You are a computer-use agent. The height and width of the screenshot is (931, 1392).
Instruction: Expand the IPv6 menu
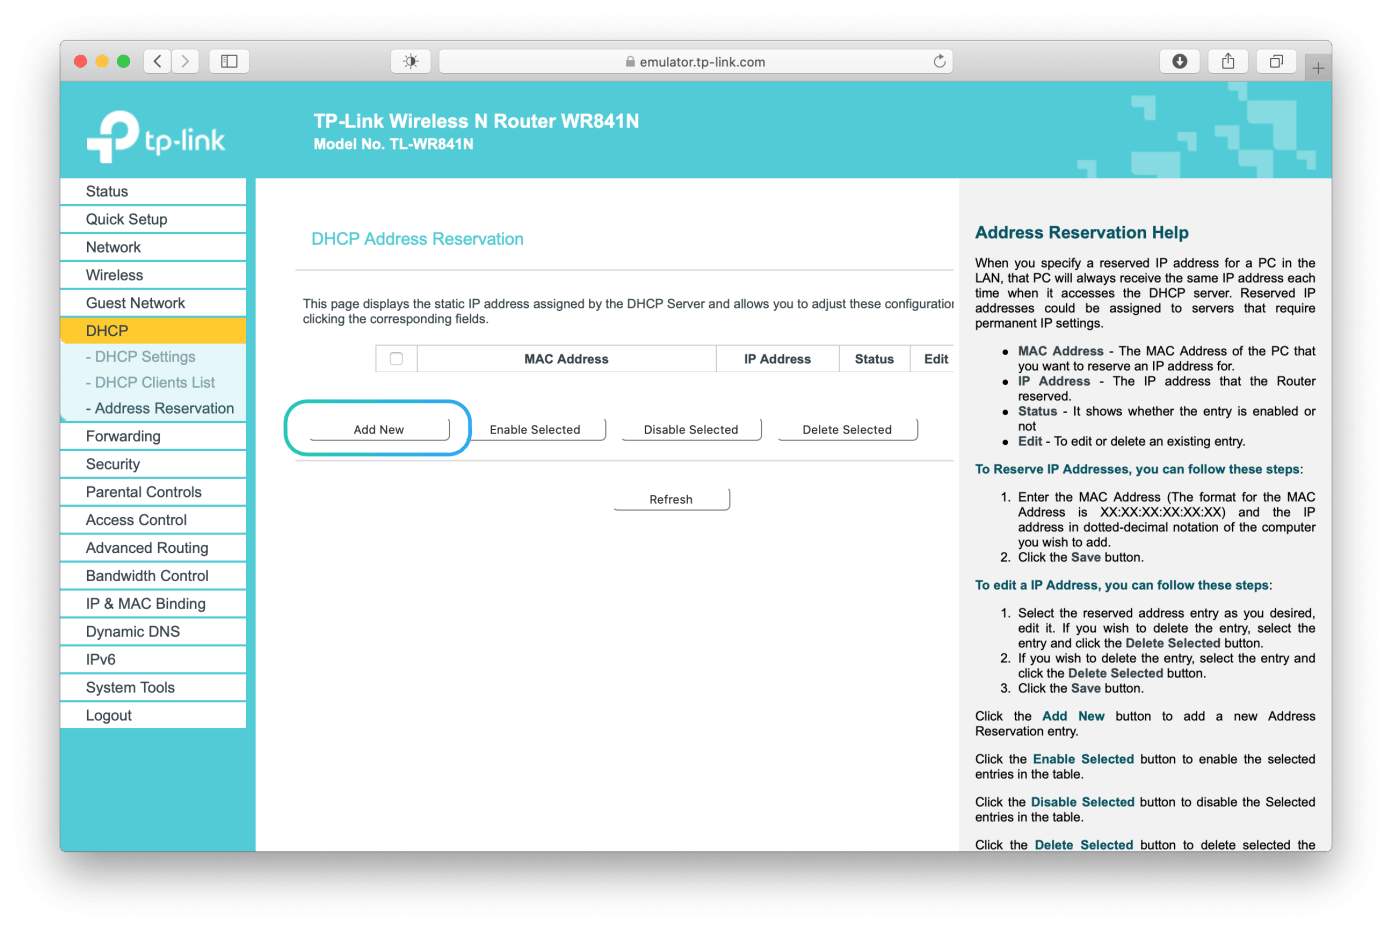point(153,660)
